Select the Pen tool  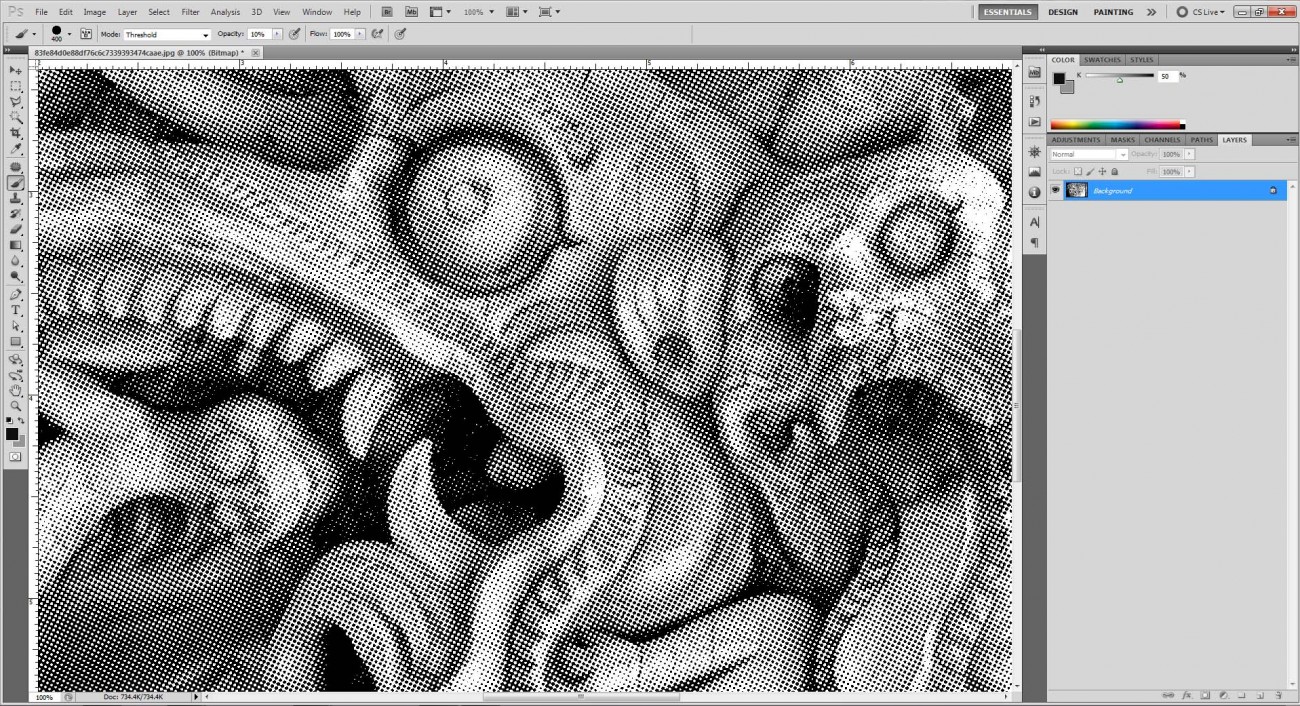pyautogui.click(x=16, y=295)
